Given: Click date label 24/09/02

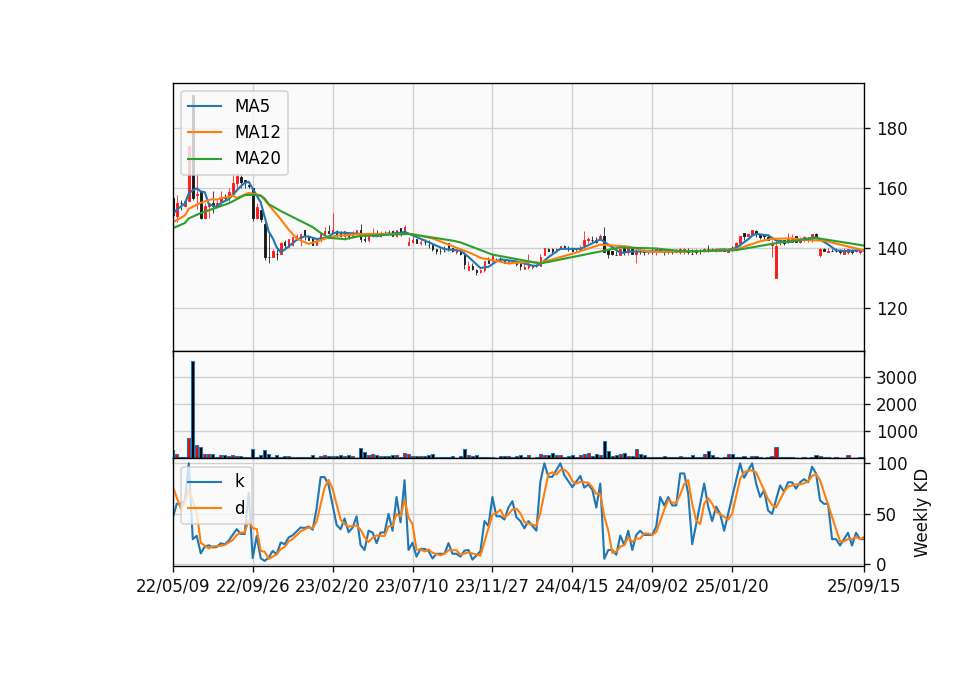Looking at the screenshot, I should (651, 586).
